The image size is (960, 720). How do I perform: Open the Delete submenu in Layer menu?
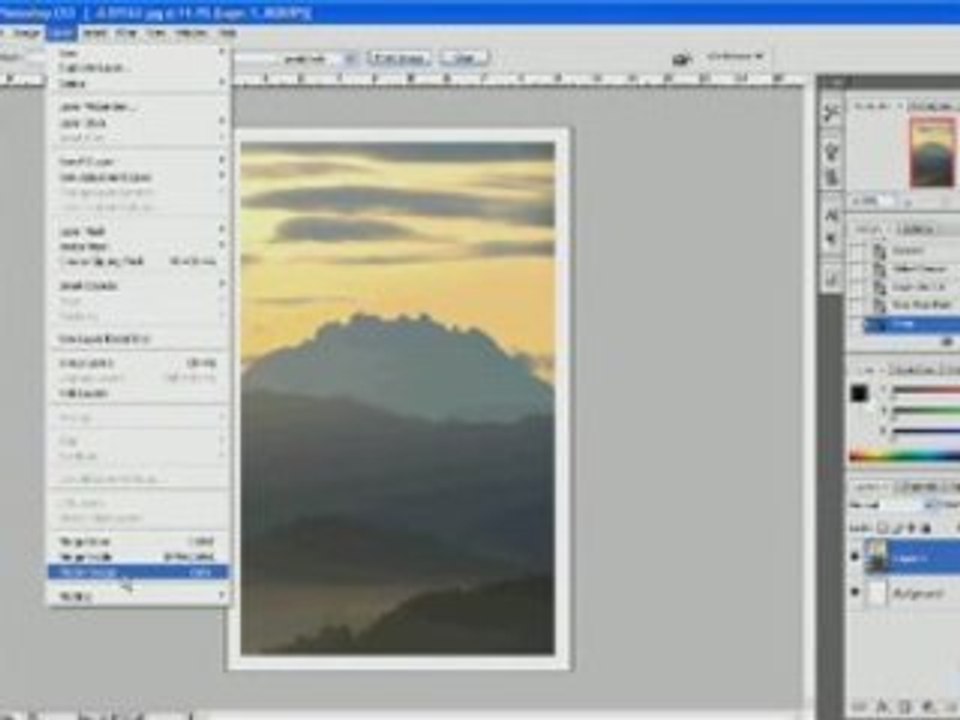[138, 83]
